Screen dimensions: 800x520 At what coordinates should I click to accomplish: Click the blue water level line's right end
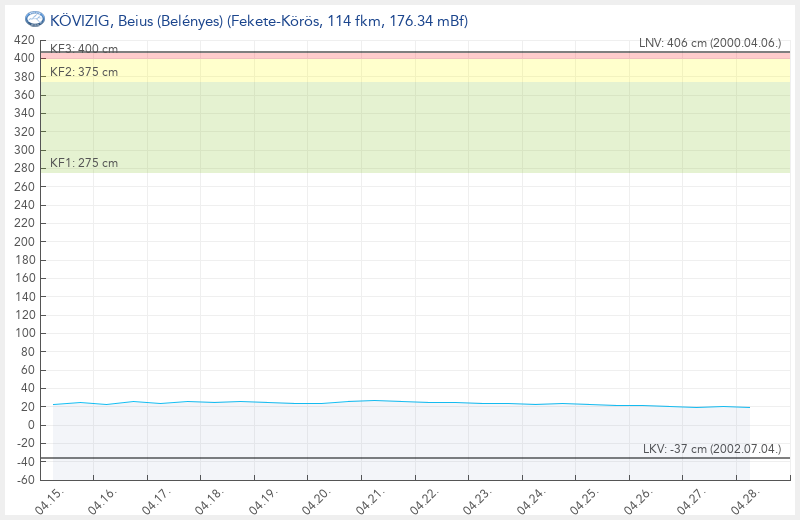coord(748,407)
